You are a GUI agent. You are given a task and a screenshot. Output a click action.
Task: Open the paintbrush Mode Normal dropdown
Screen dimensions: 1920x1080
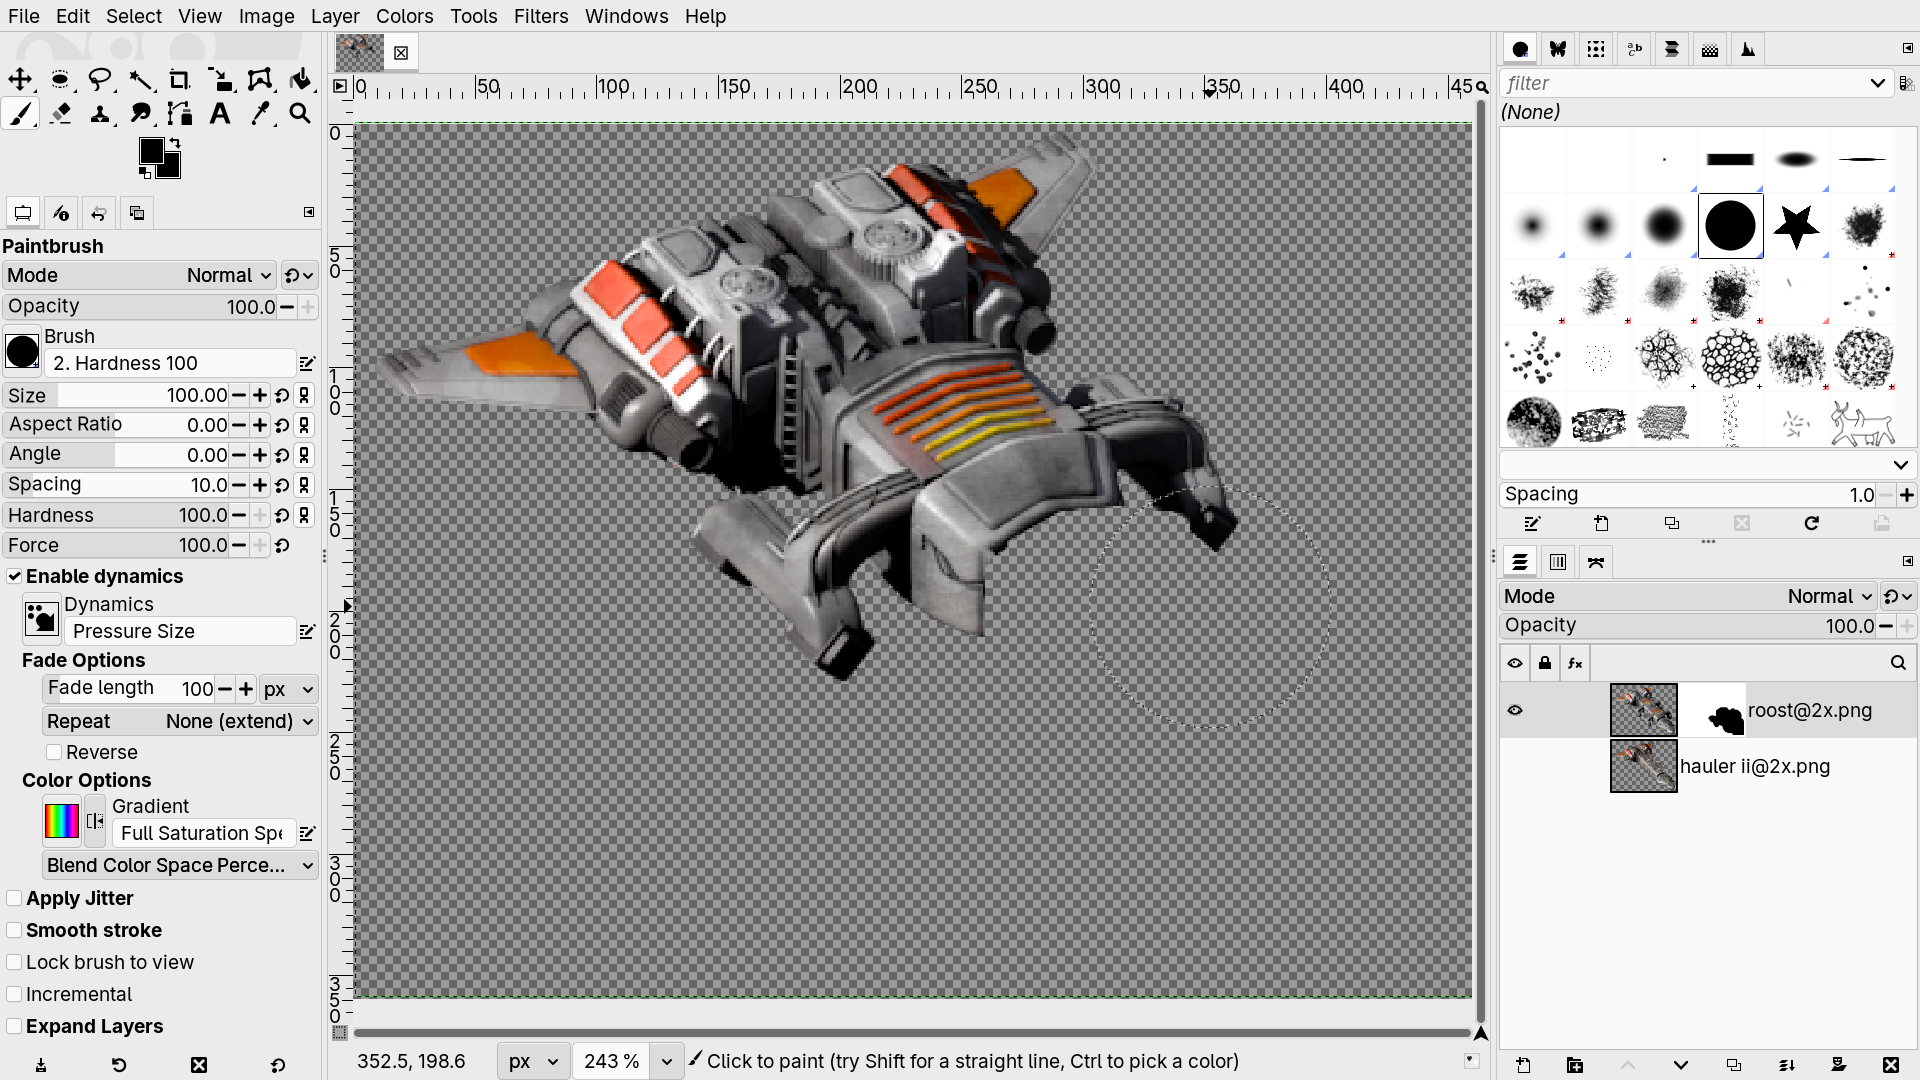point(139,275)
